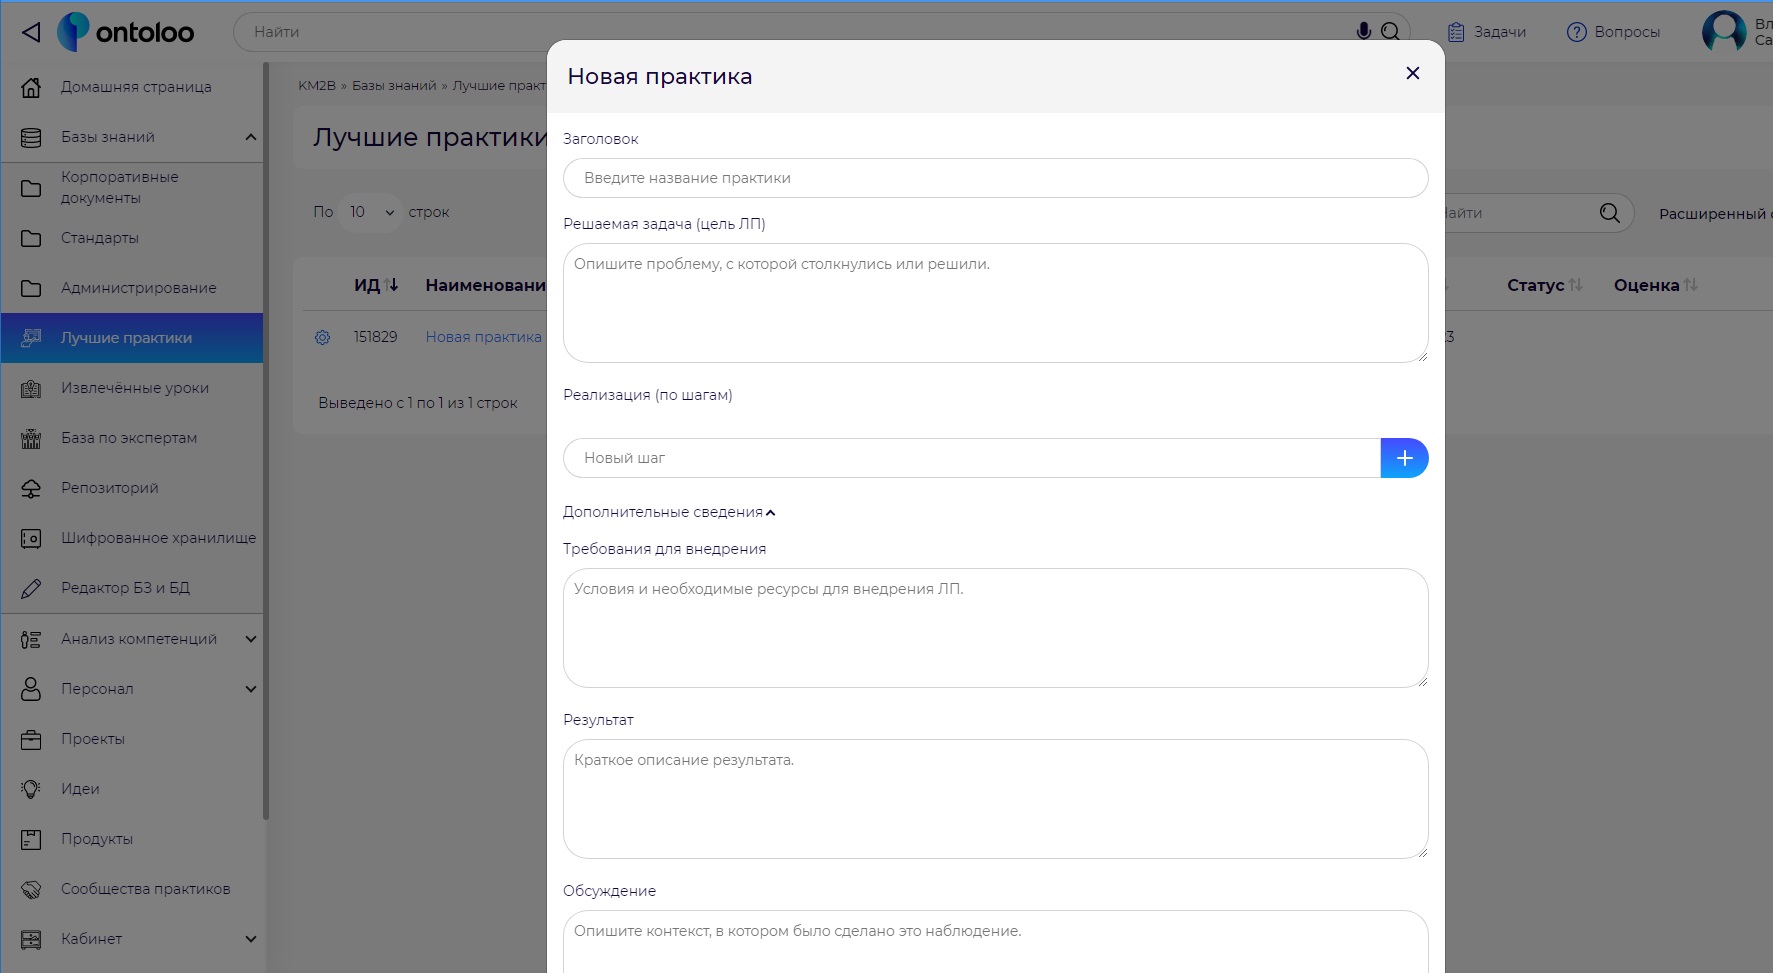The image size is (1773, 973).
Task: Click the sidebar vertical scrollbar
Action: 266,441
